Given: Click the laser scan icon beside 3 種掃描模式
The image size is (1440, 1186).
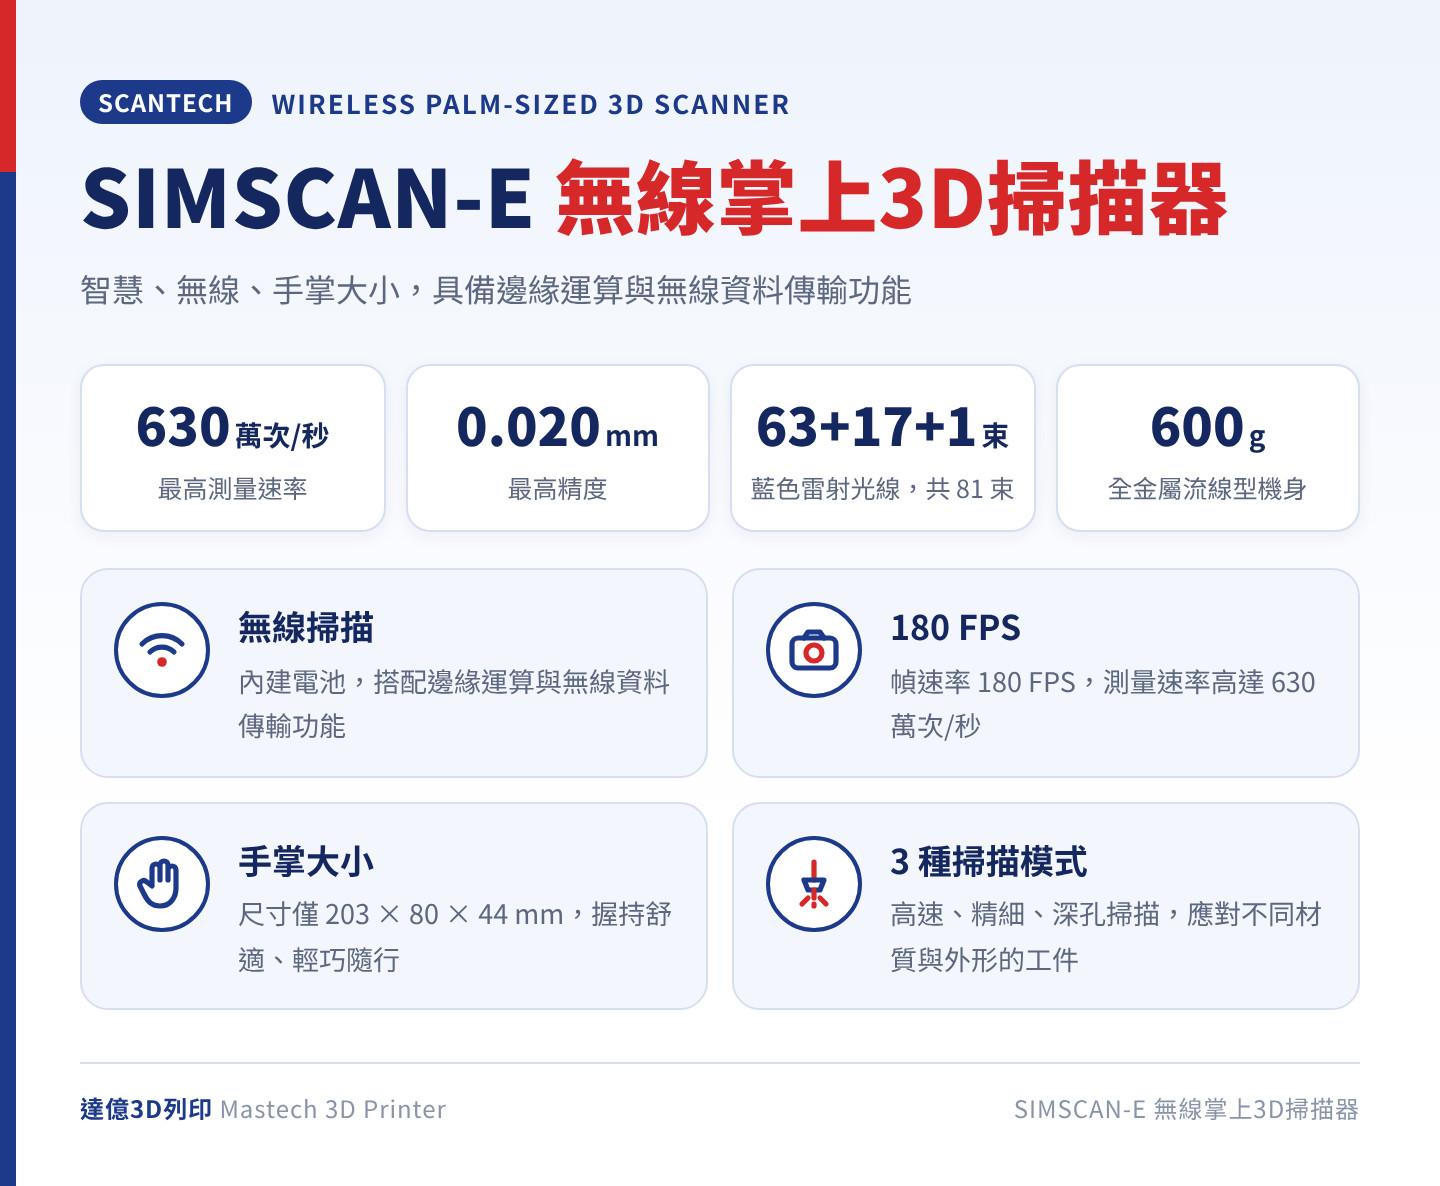Looking at the screenshot, I should (814, 884).
